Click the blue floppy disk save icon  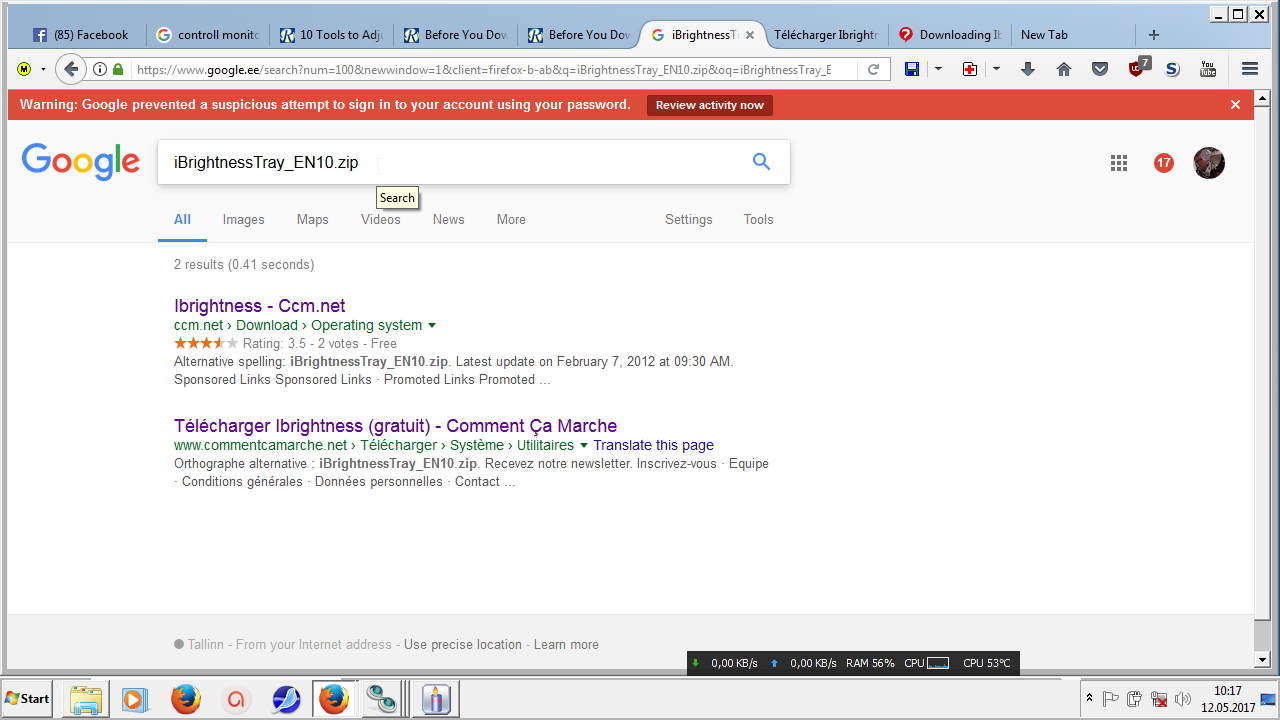pos(912,69)
